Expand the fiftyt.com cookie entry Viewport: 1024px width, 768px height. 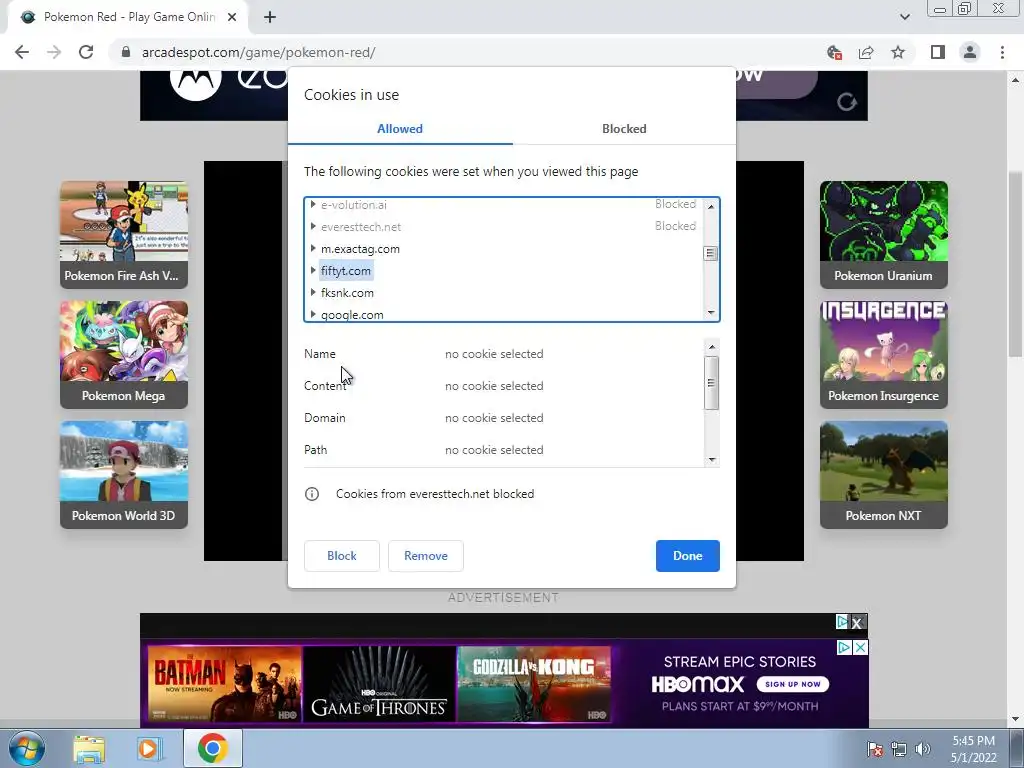[x=313, y=270]
